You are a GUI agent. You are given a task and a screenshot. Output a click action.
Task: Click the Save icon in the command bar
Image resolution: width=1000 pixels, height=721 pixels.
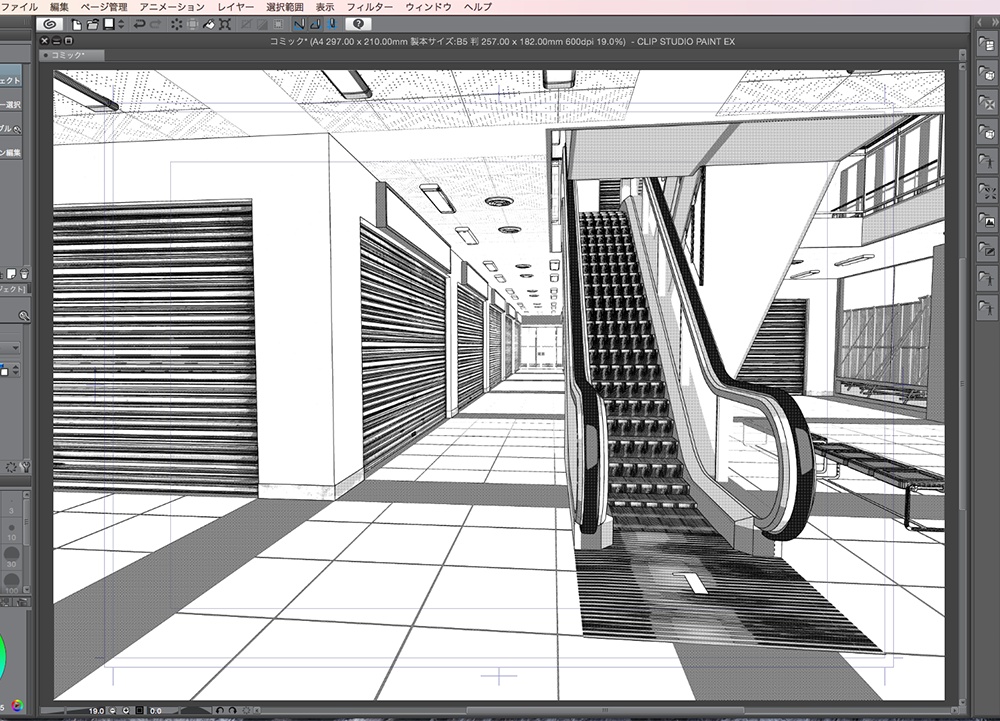109,25
